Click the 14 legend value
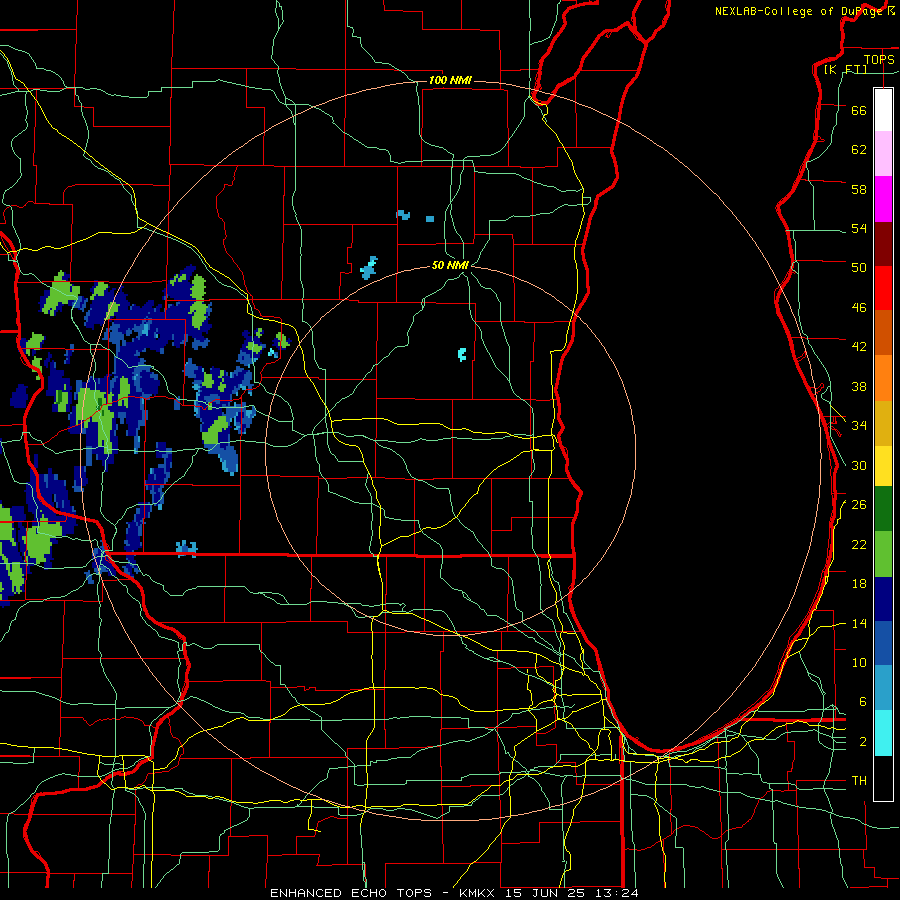The width and height of the screenshot is (900, 900). coord(859,623)
